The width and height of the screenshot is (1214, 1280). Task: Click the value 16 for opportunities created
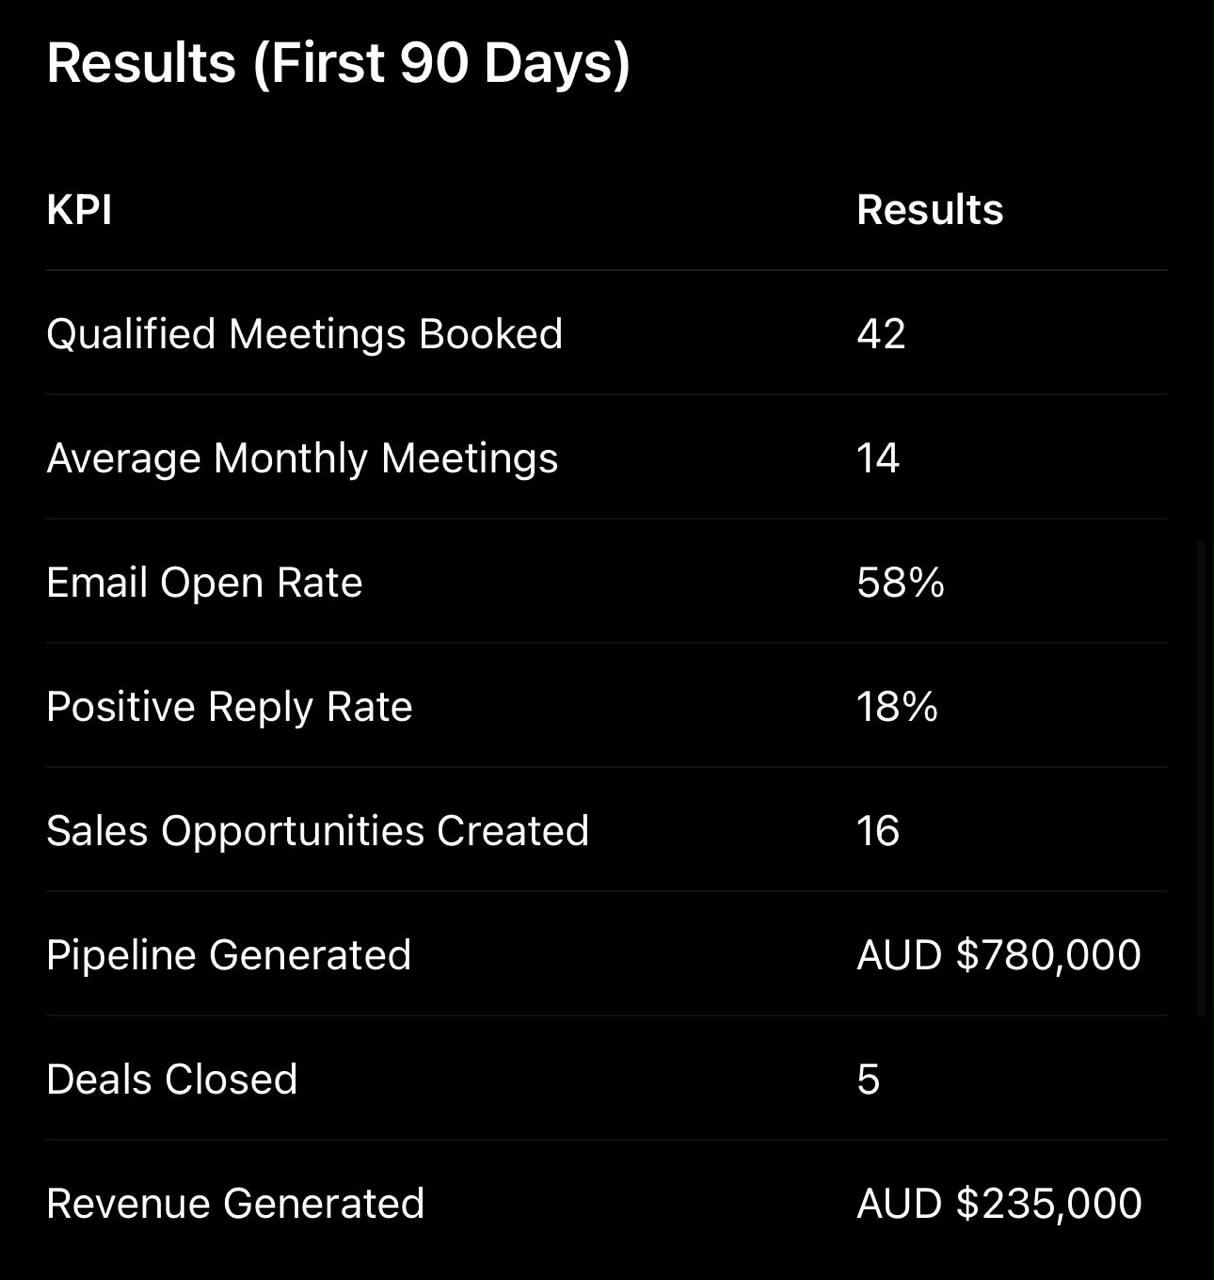[878, 831]
